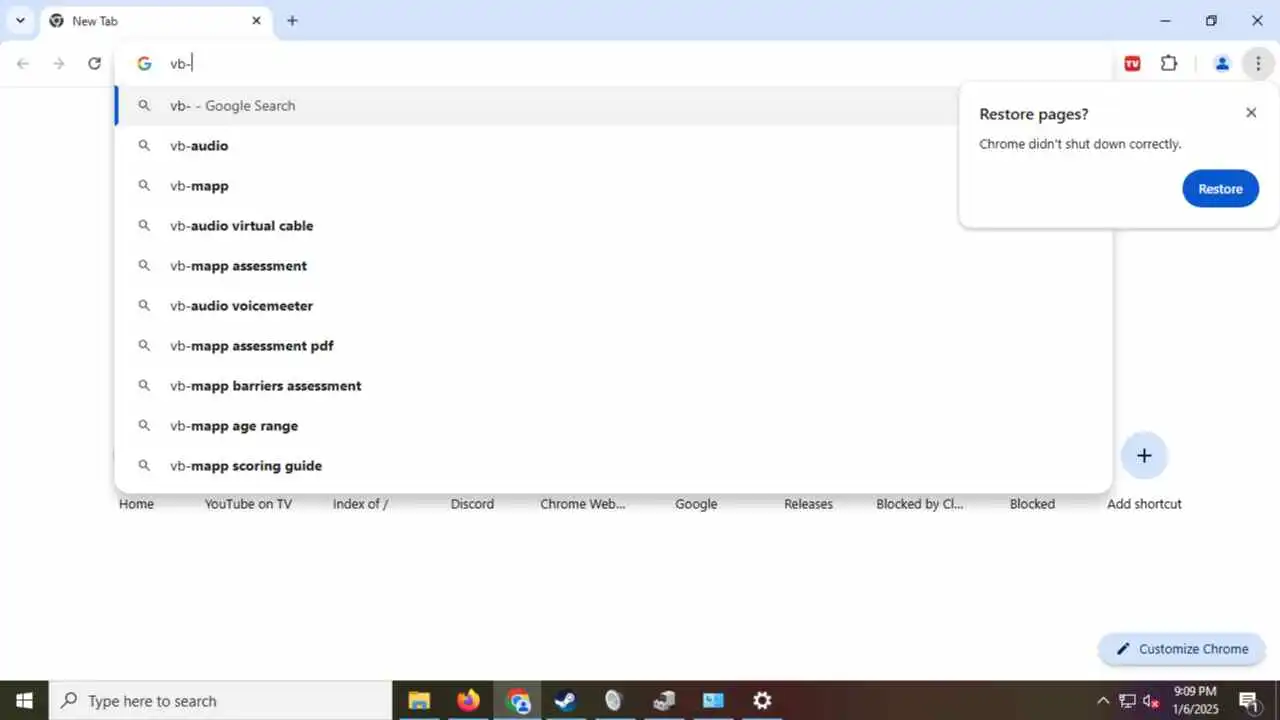Viewport: 1280px width, 720px height.
Task: Click the Add shortcut plus icon
Action: tap(1144, 455)
